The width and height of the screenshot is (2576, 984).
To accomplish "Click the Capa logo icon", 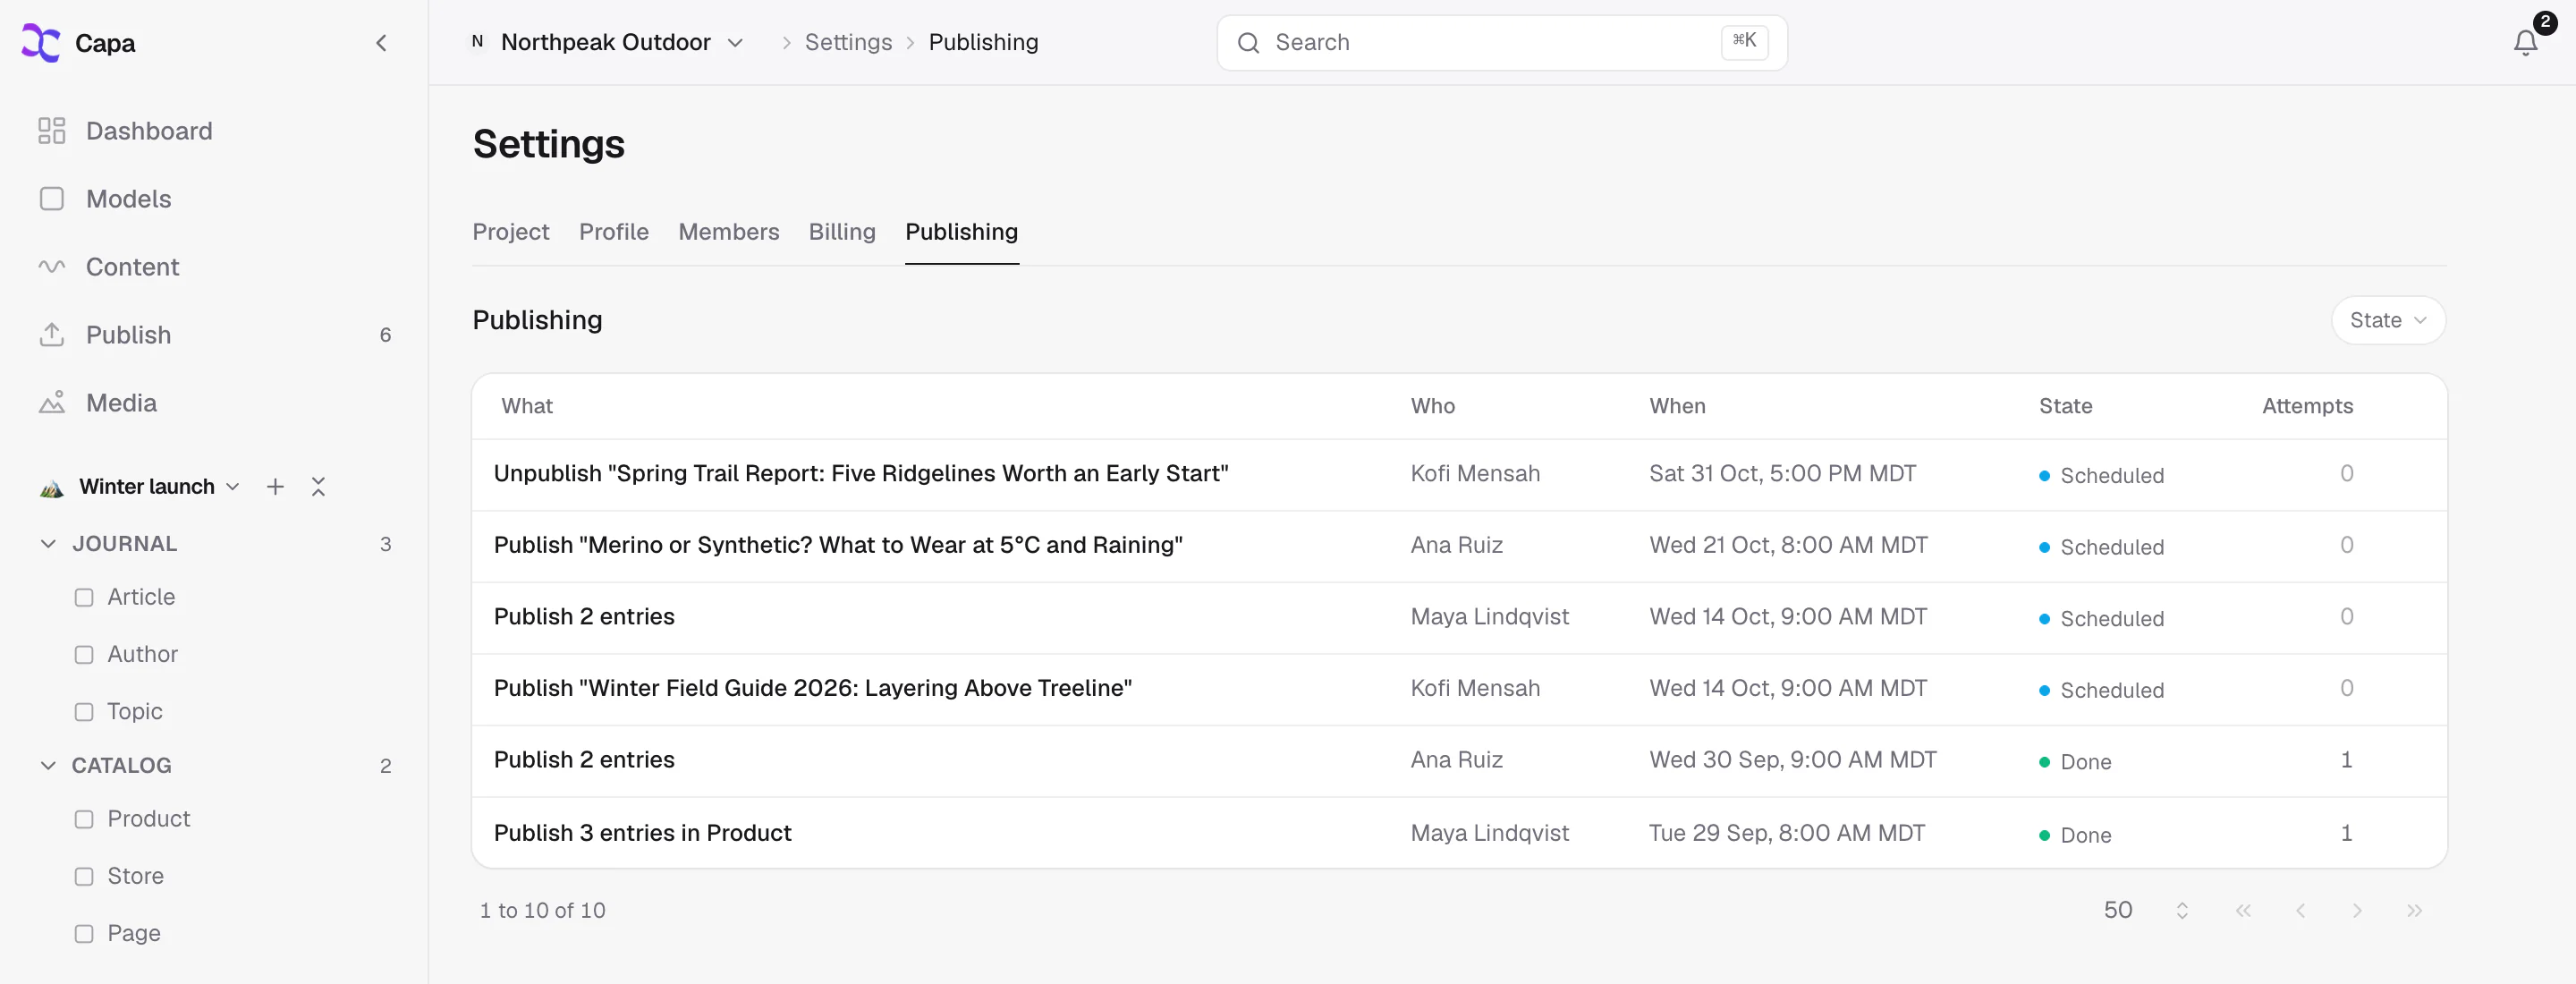I will pyautogui.click(x=41, y=42).
